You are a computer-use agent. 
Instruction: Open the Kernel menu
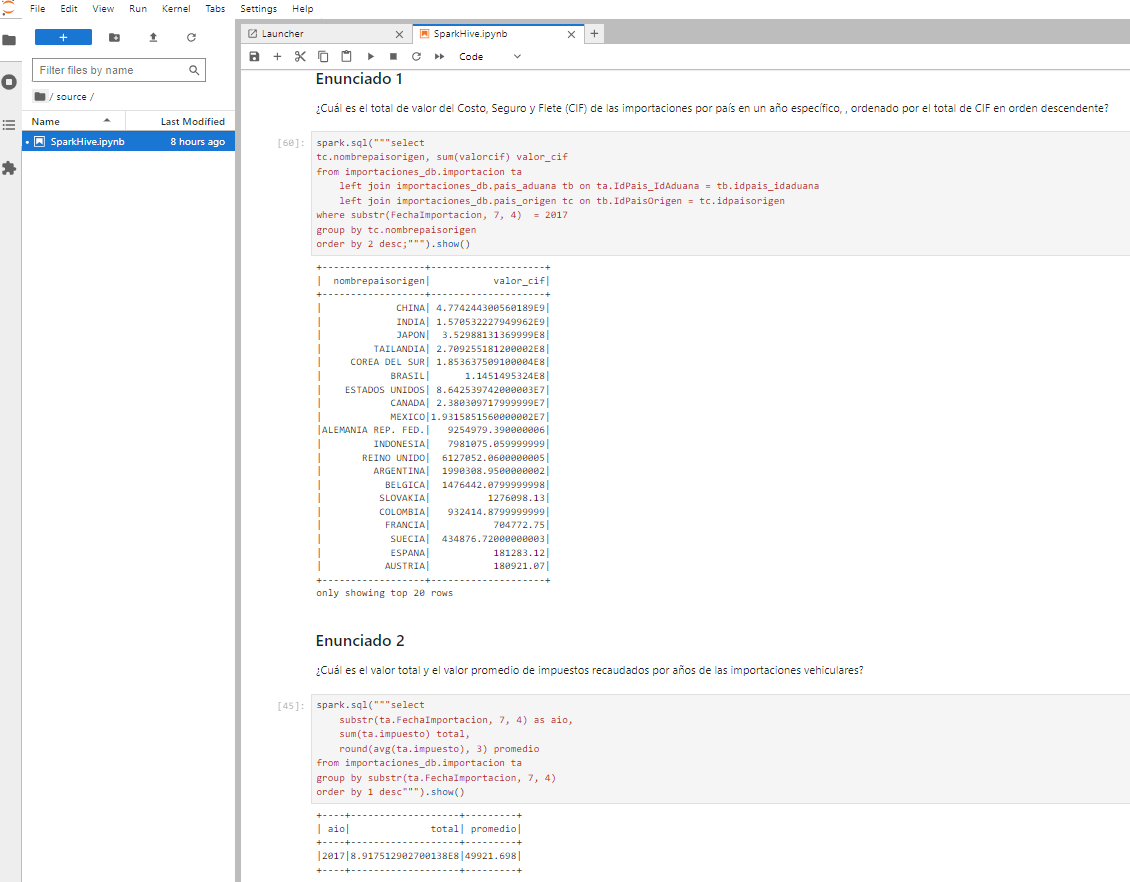(x=176, y=8)
